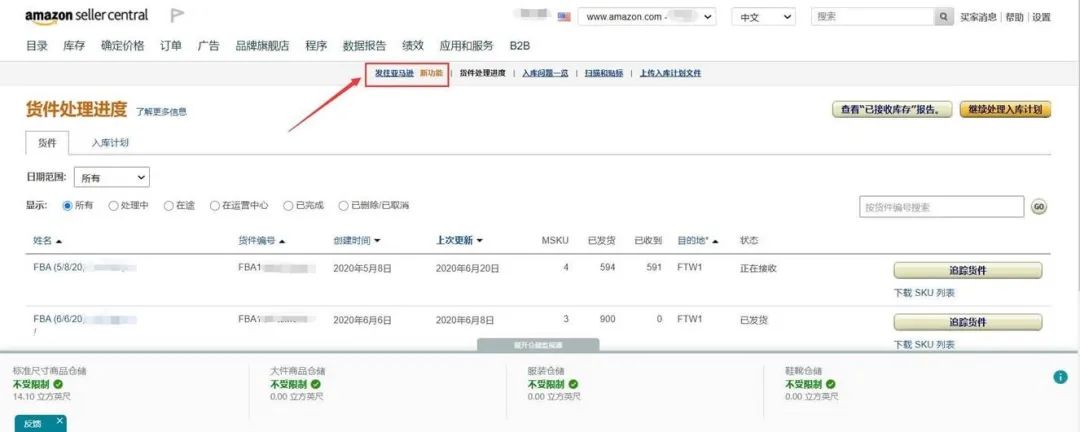Open the 设置 link
This screenshot has height=432, width=1080.
tap(1041, 17)
